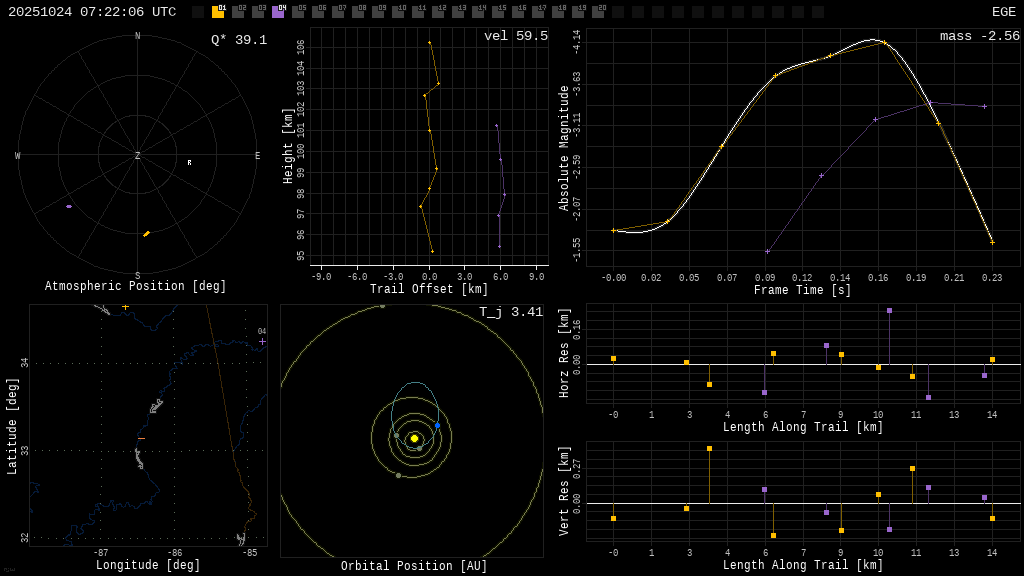This screenshot has height=576, width=1024.
Task: Toggle the station 10 box in top bar
Action: (398, 12)
